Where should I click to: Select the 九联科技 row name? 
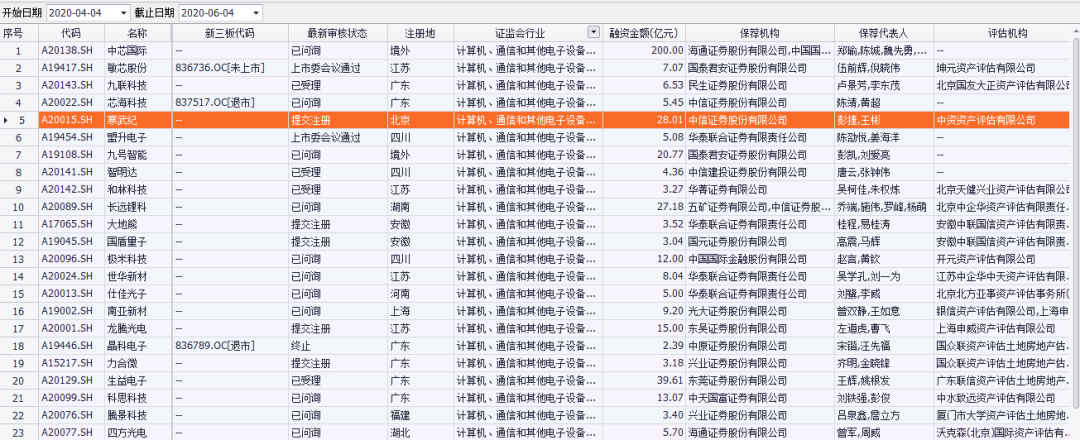coord(138,85)
